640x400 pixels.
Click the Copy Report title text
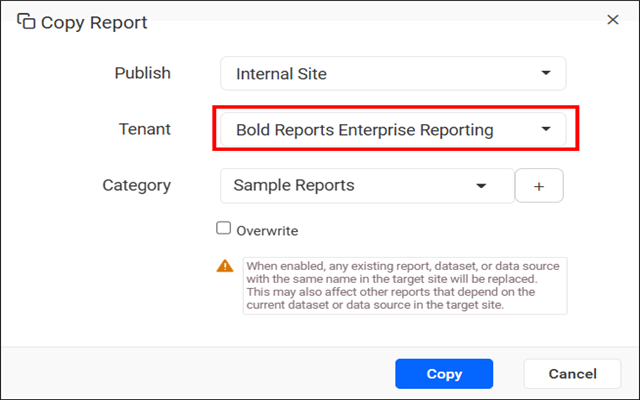click(x=94, y=22)
